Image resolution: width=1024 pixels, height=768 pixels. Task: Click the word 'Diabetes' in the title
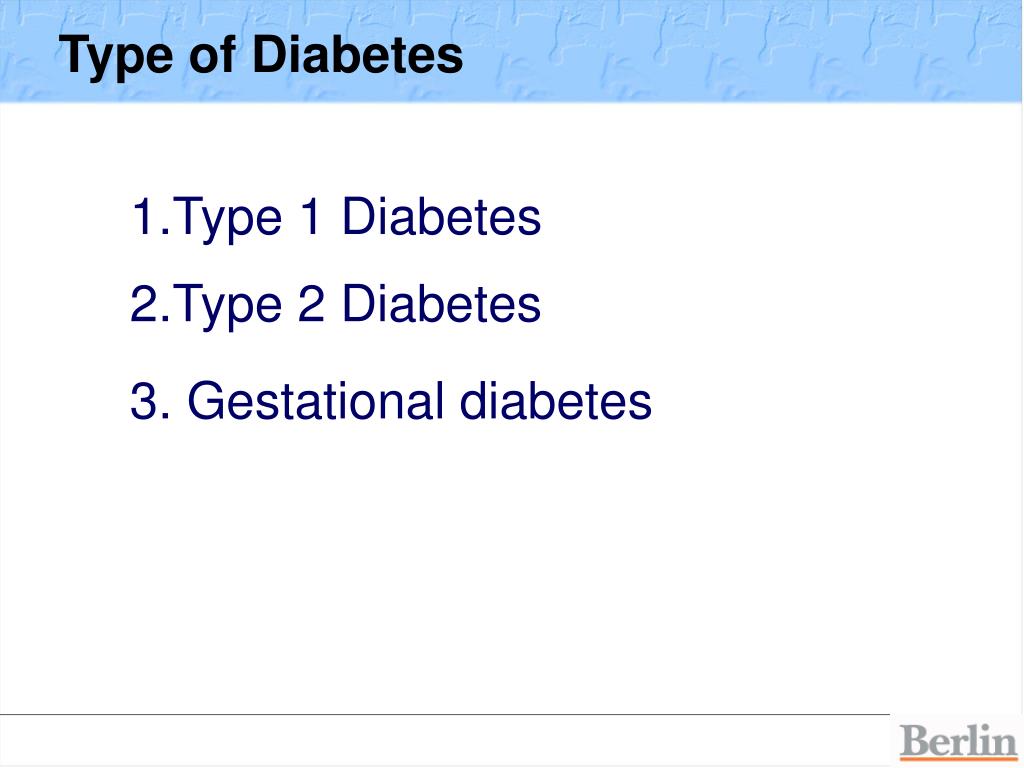[x=358, y=54]
